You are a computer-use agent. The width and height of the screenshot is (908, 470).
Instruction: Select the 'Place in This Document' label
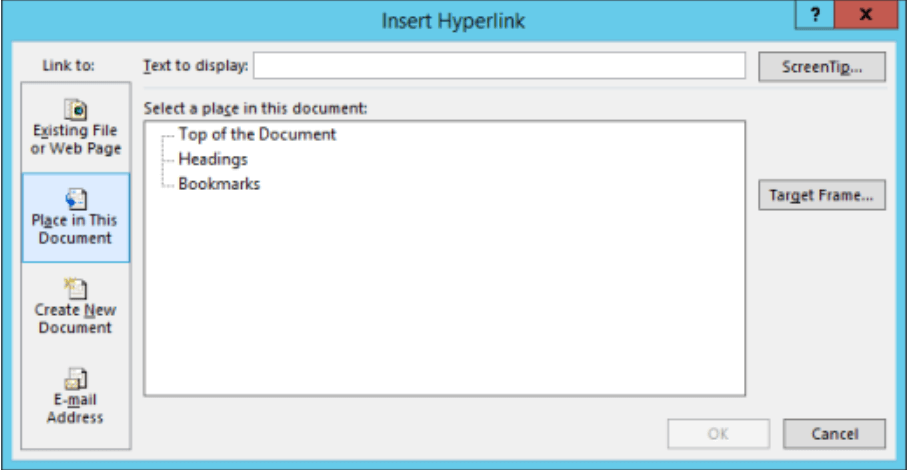coord(76,229)
